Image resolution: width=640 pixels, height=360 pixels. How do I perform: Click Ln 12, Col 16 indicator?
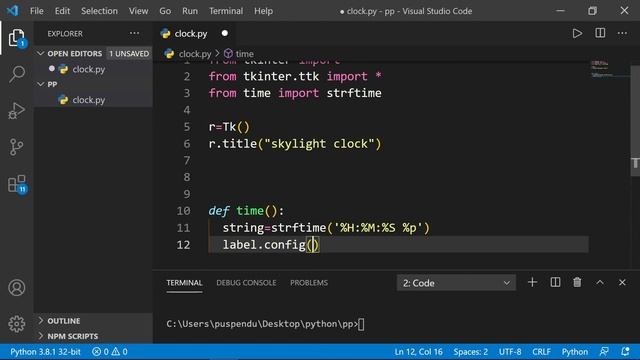point(418,351)
